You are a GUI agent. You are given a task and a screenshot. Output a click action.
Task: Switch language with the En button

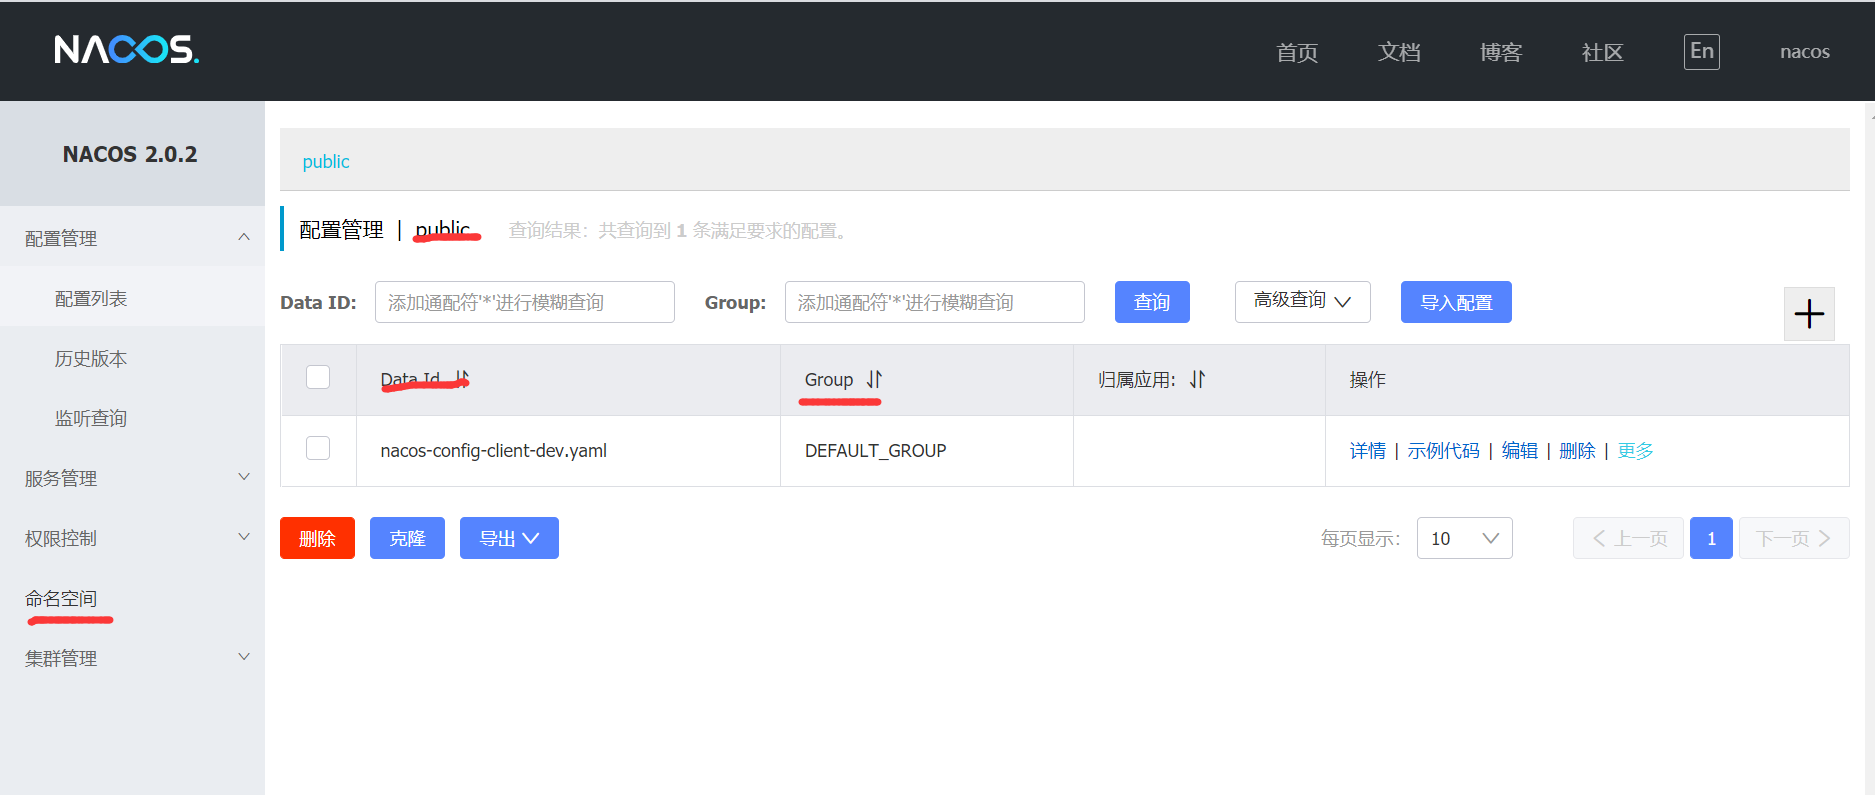[x=1702, y=52]
